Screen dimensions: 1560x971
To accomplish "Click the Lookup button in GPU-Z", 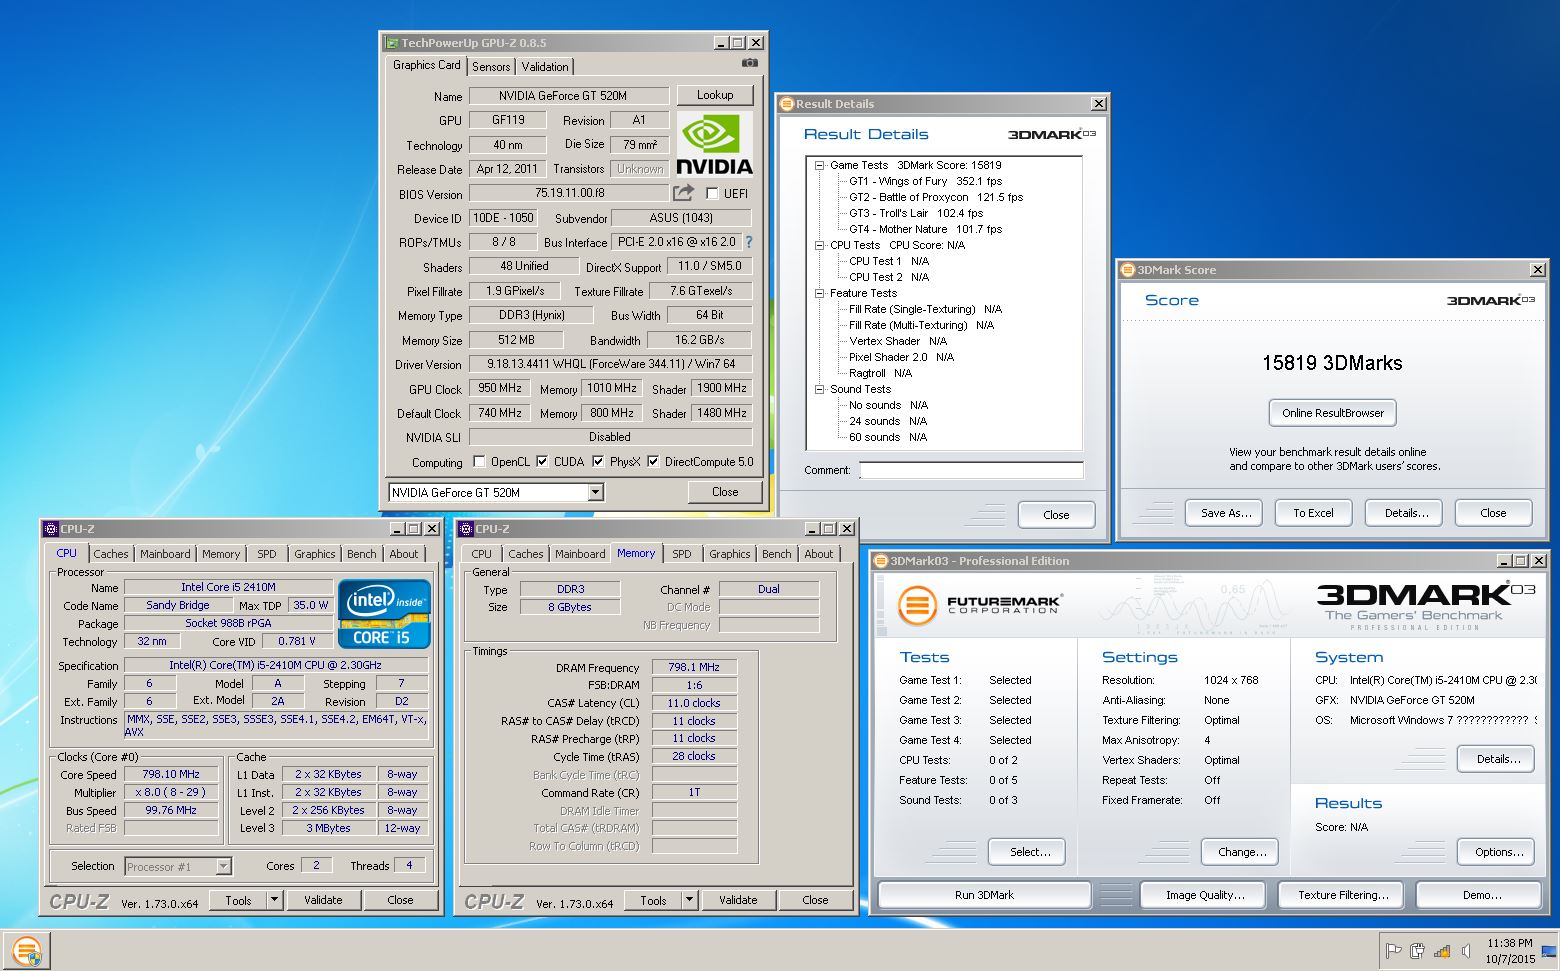I will pos(715,95).
